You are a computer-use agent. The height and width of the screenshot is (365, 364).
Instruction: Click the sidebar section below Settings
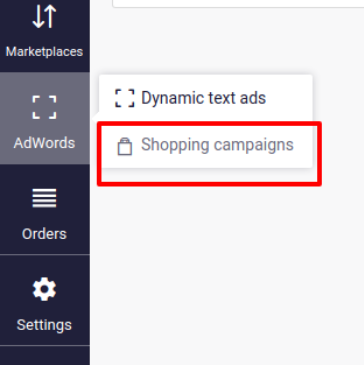click(45, 355)
